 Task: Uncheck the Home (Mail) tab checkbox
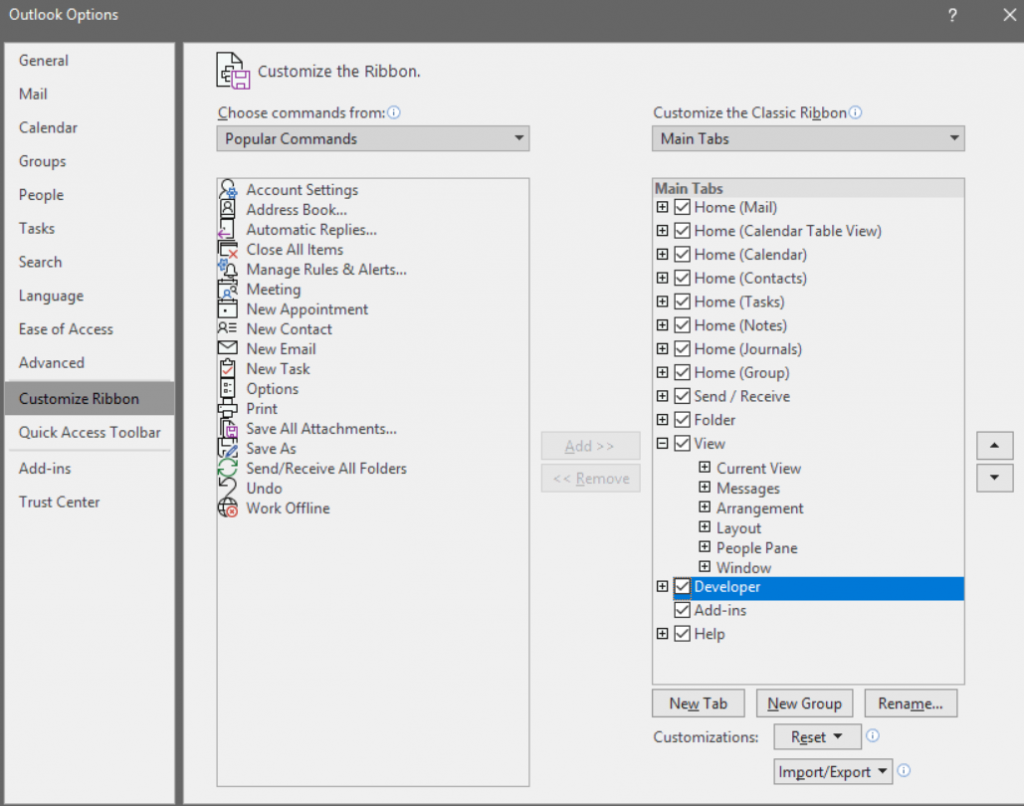[682, 207]
